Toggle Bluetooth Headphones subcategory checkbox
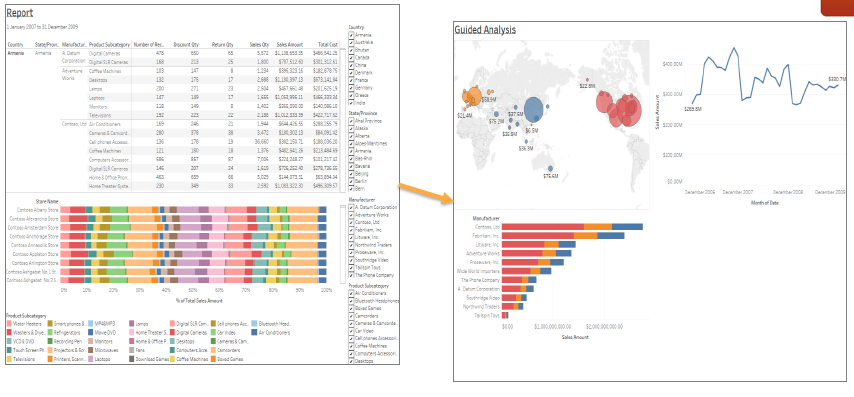Viewport: 854px width, 397px height. pyautogui.click(x=351, y=301)
